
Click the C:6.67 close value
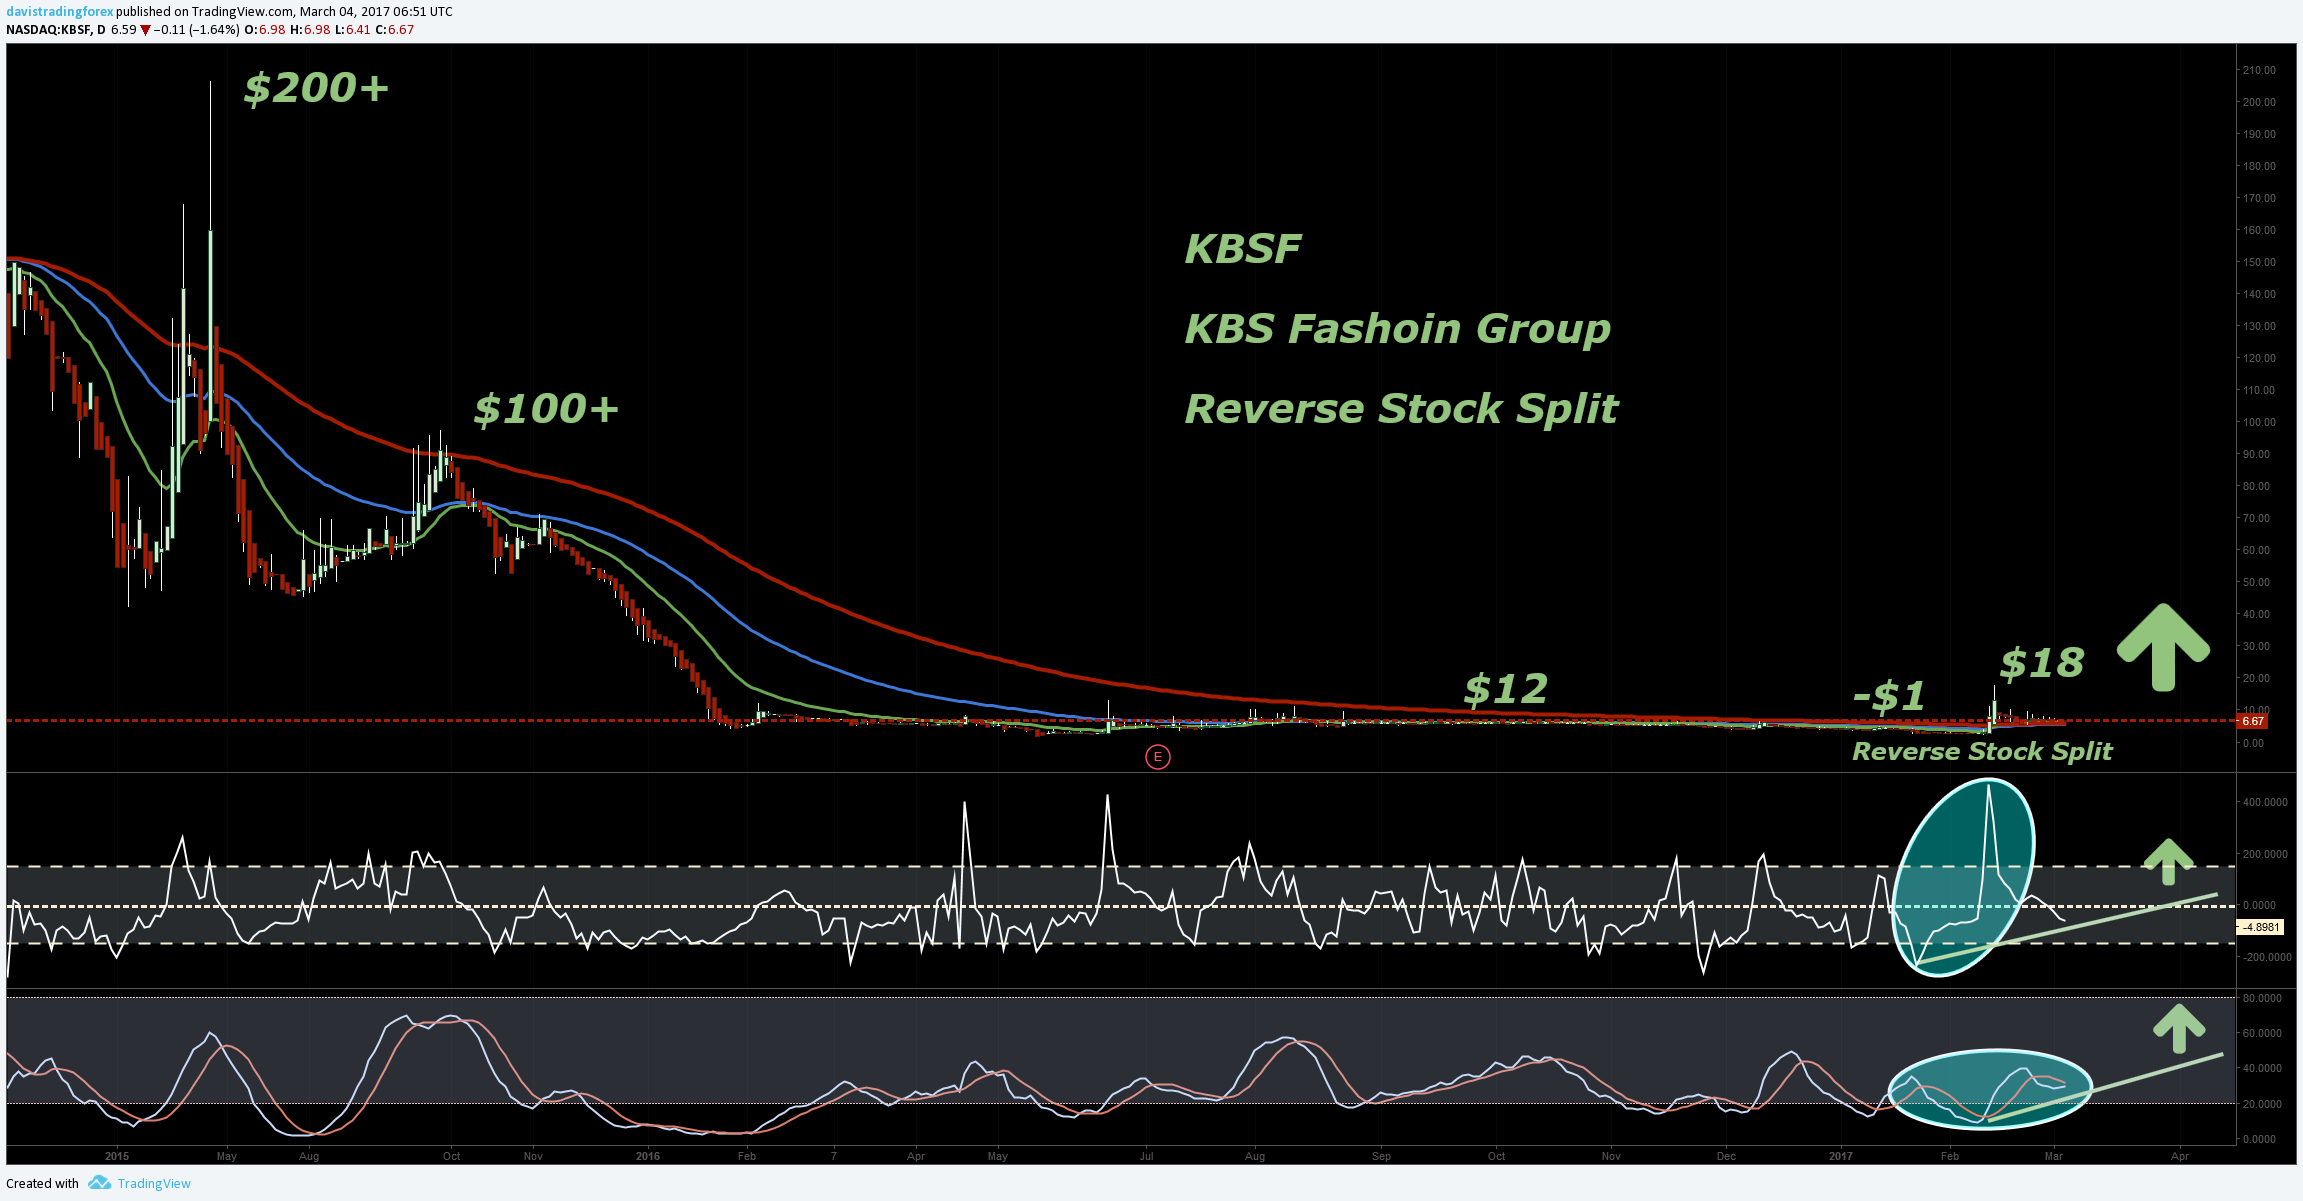coord(394,30)
